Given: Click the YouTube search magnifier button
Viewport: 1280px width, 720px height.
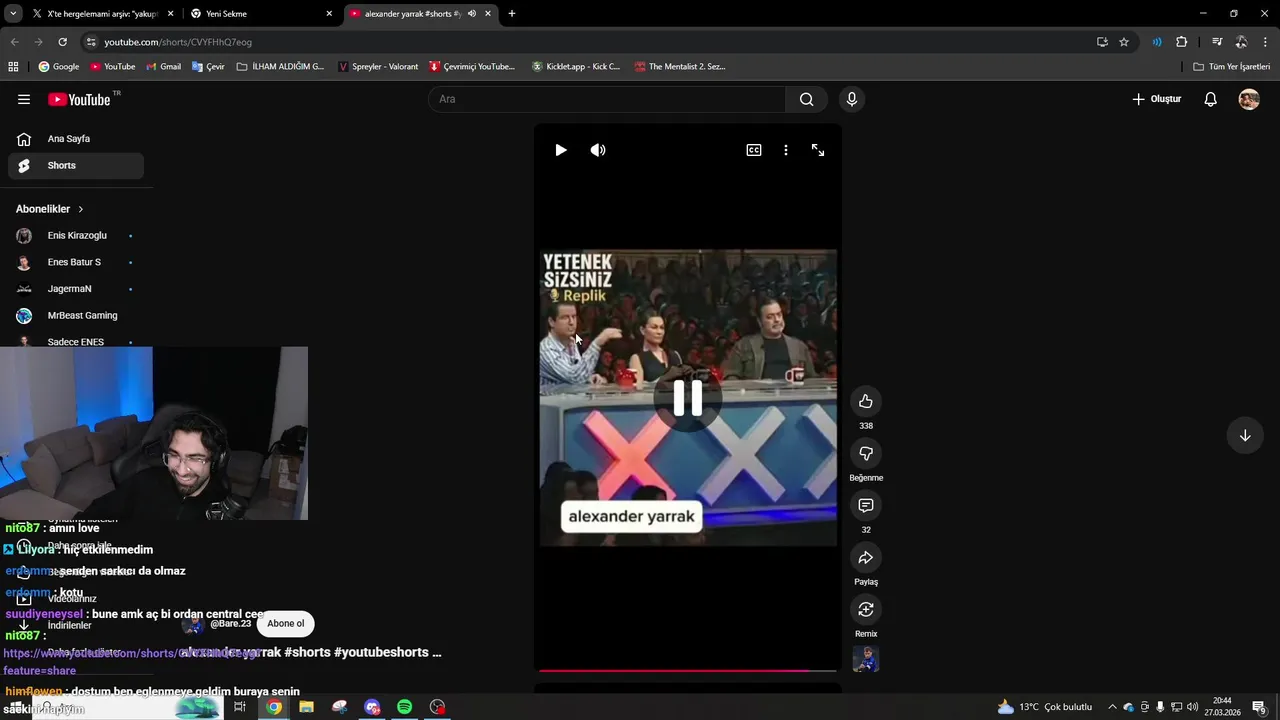Looking at the screenshot, I should tap(807, 99).
